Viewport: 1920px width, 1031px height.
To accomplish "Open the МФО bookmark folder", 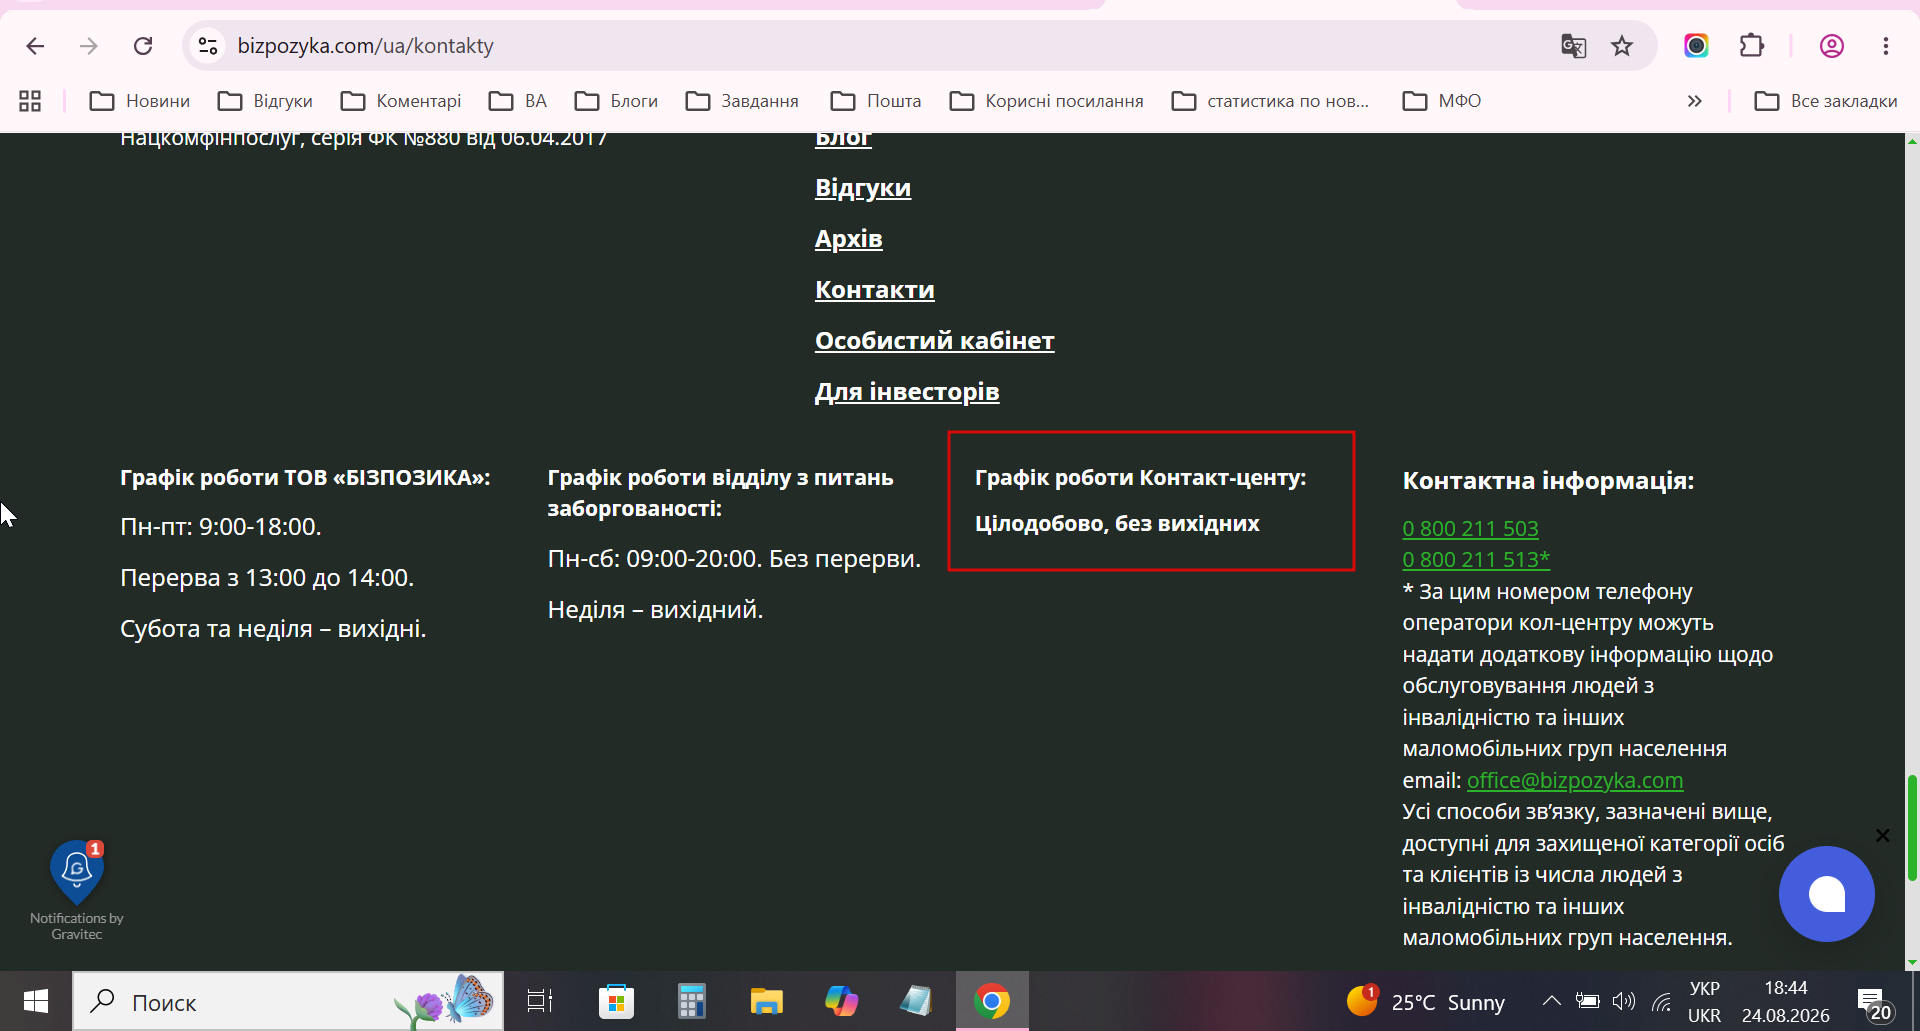I will click(x=1442, y=101).
